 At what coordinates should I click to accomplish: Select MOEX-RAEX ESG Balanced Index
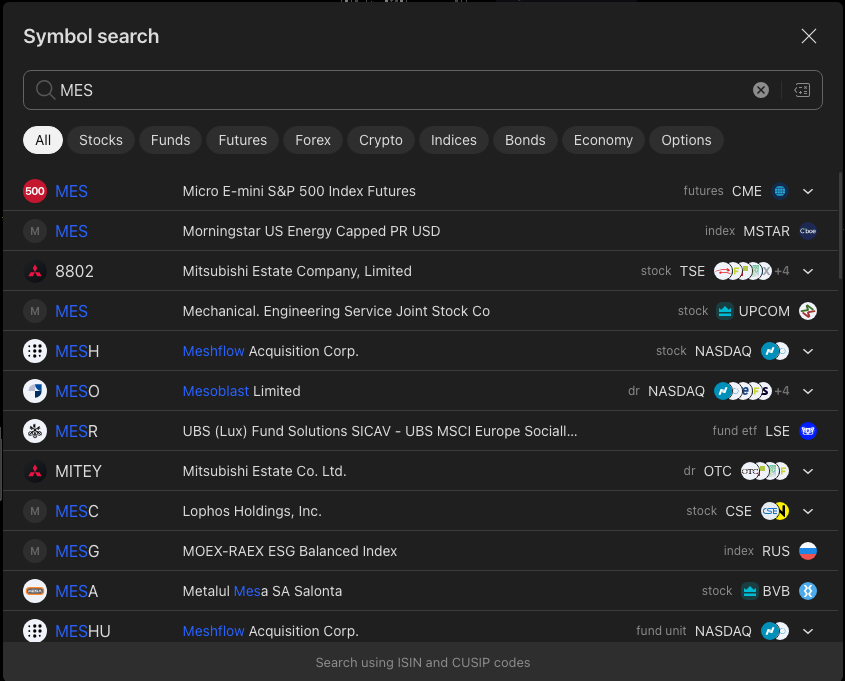tap(290, 551)
